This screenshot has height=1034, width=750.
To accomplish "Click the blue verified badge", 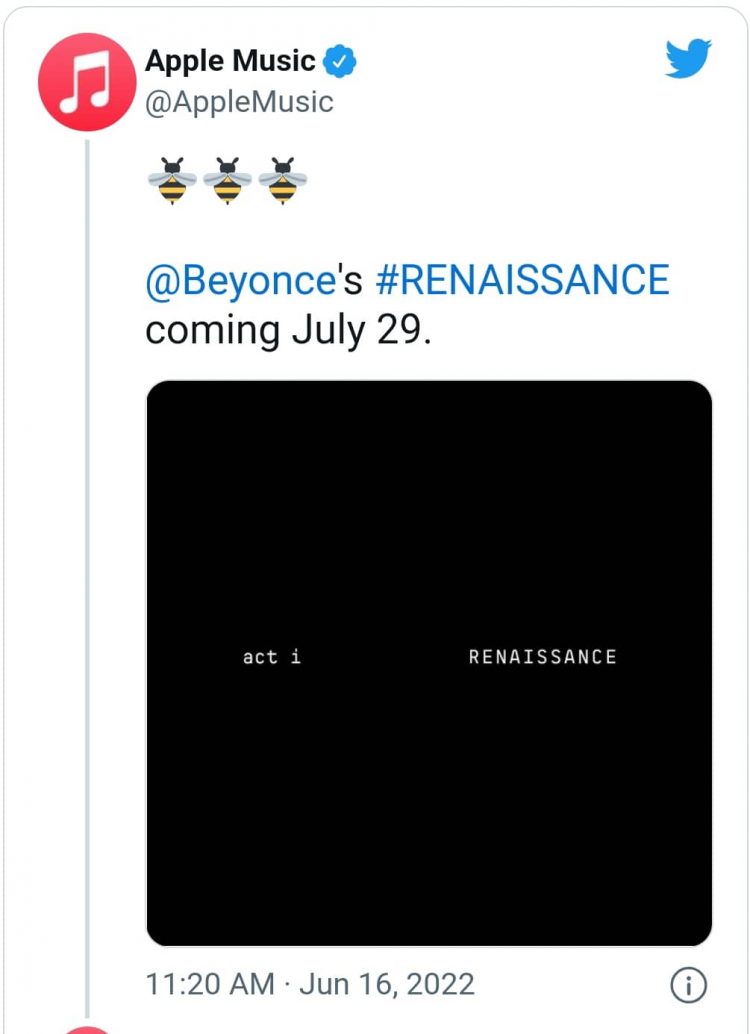I will [x=340, y=61].
